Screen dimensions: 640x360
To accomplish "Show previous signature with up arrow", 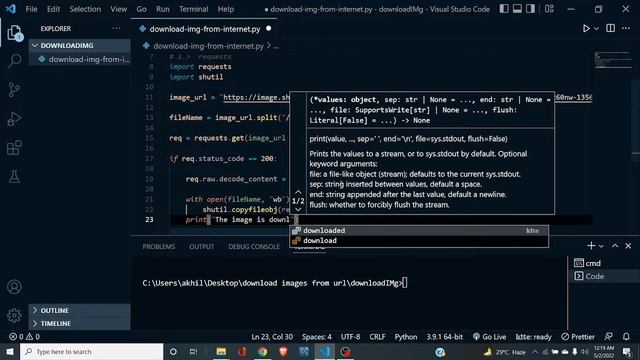I will [x=298, y=192].
